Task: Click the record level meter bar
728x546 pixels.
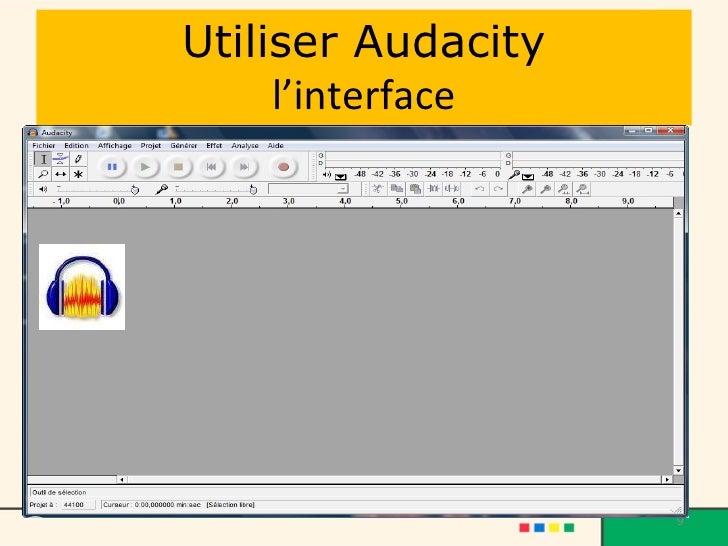Action: pyautogui.click(x=598, y=159)
